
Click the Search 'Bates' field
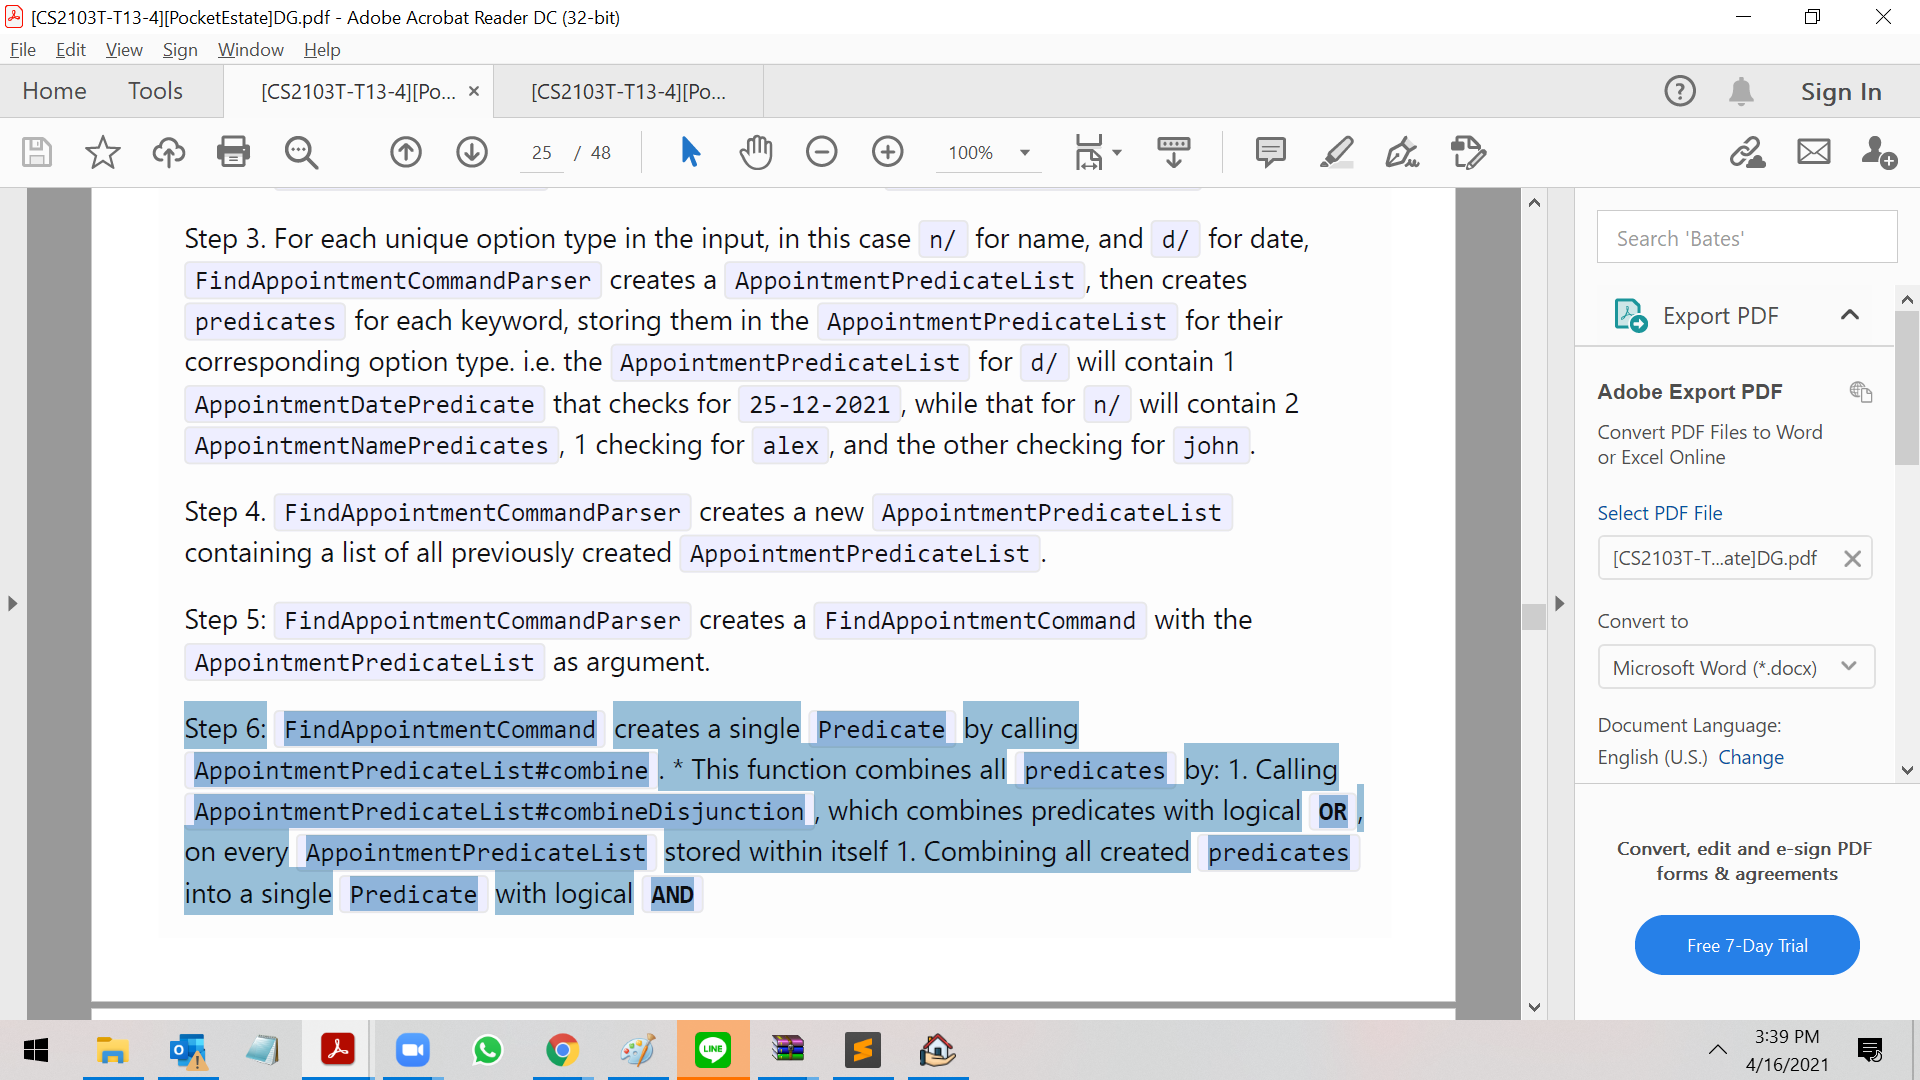pyautogui.click(x=1746, y=238)
